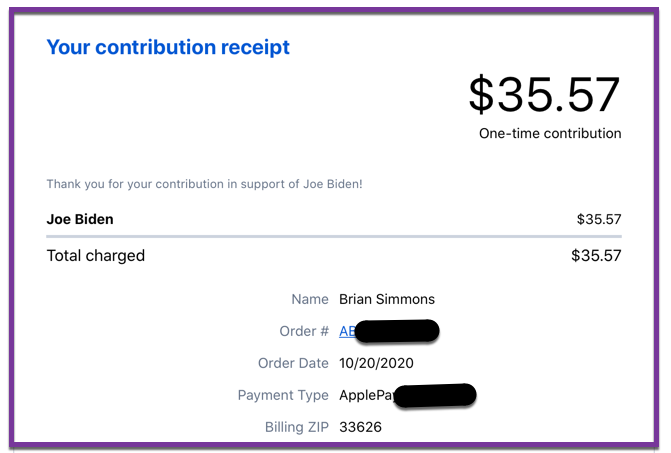Click the Joe Biden line amount $35.57
The height and width of the screenshot is (453, 671).
(599, 219)
